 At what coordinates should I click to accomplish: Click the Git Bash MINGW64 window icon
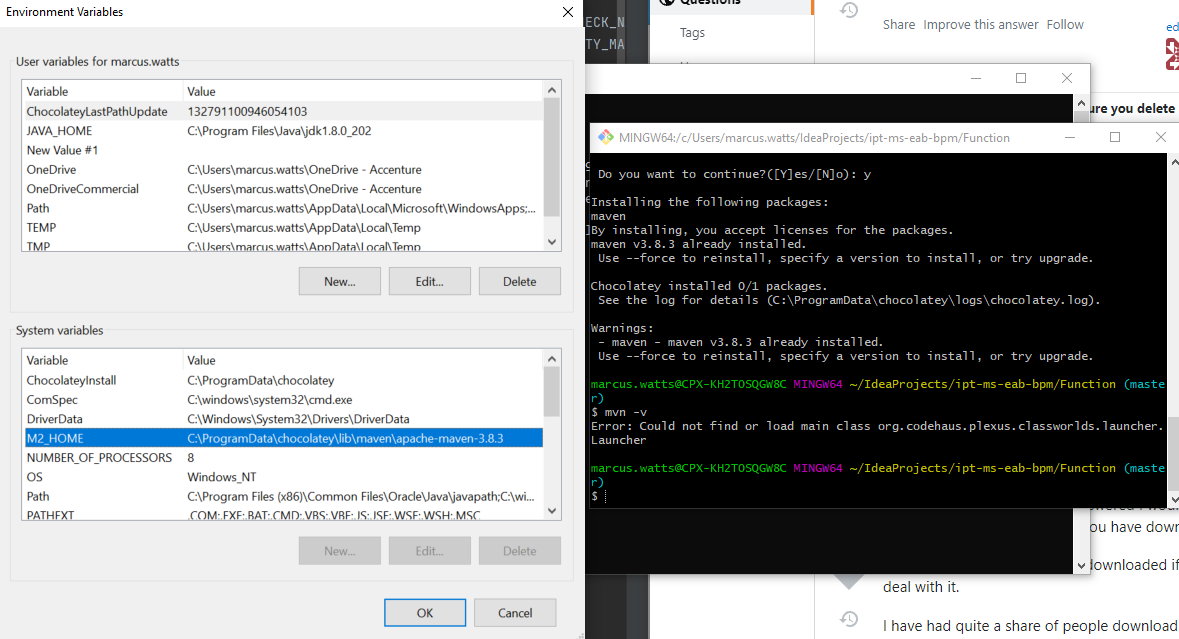coord(605,138)
